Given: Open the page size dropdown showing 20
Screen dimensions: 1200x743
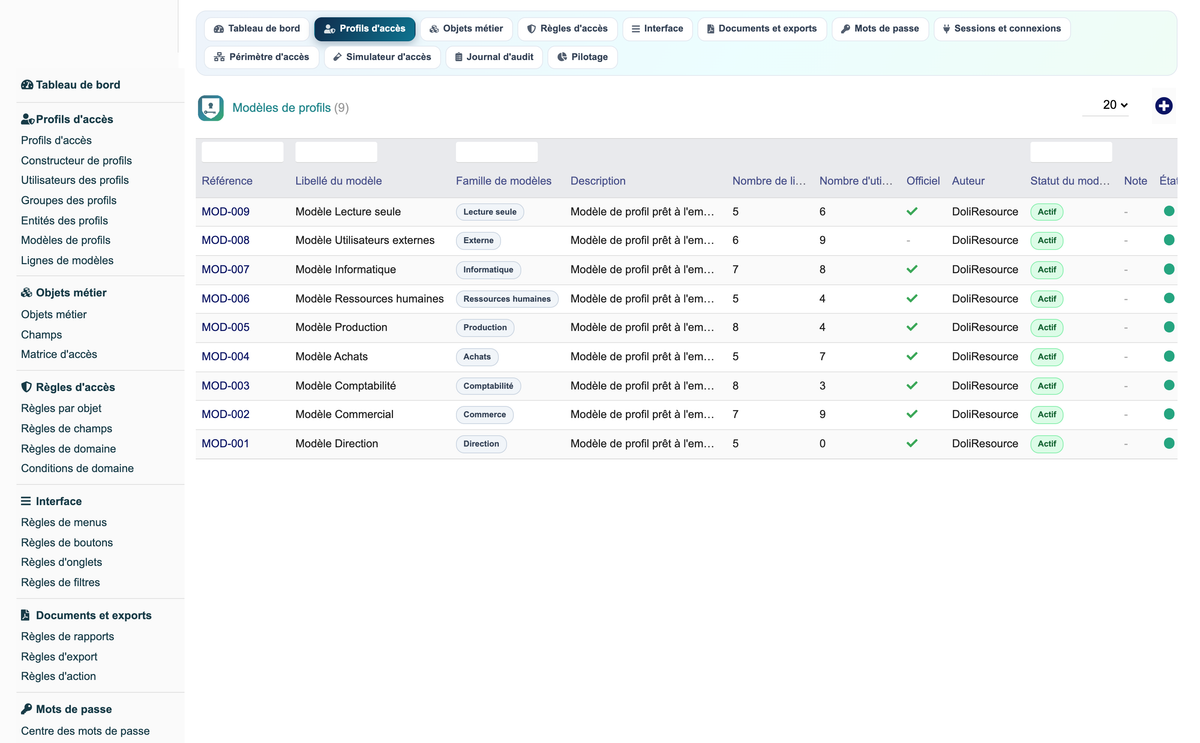Looking at the screenshot, I should [x=1106, y=105].
